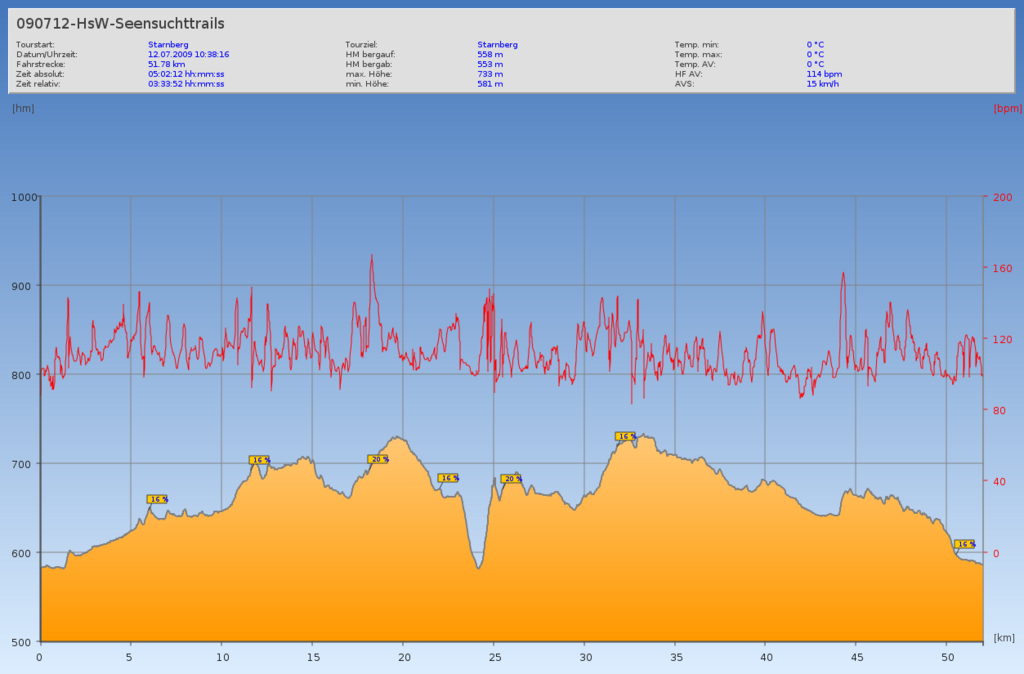Image resolution: width=1024 pixels, height=674 pixels.
Task: Click the red 200 heart rate tick label
Action: click(1002, 197)
